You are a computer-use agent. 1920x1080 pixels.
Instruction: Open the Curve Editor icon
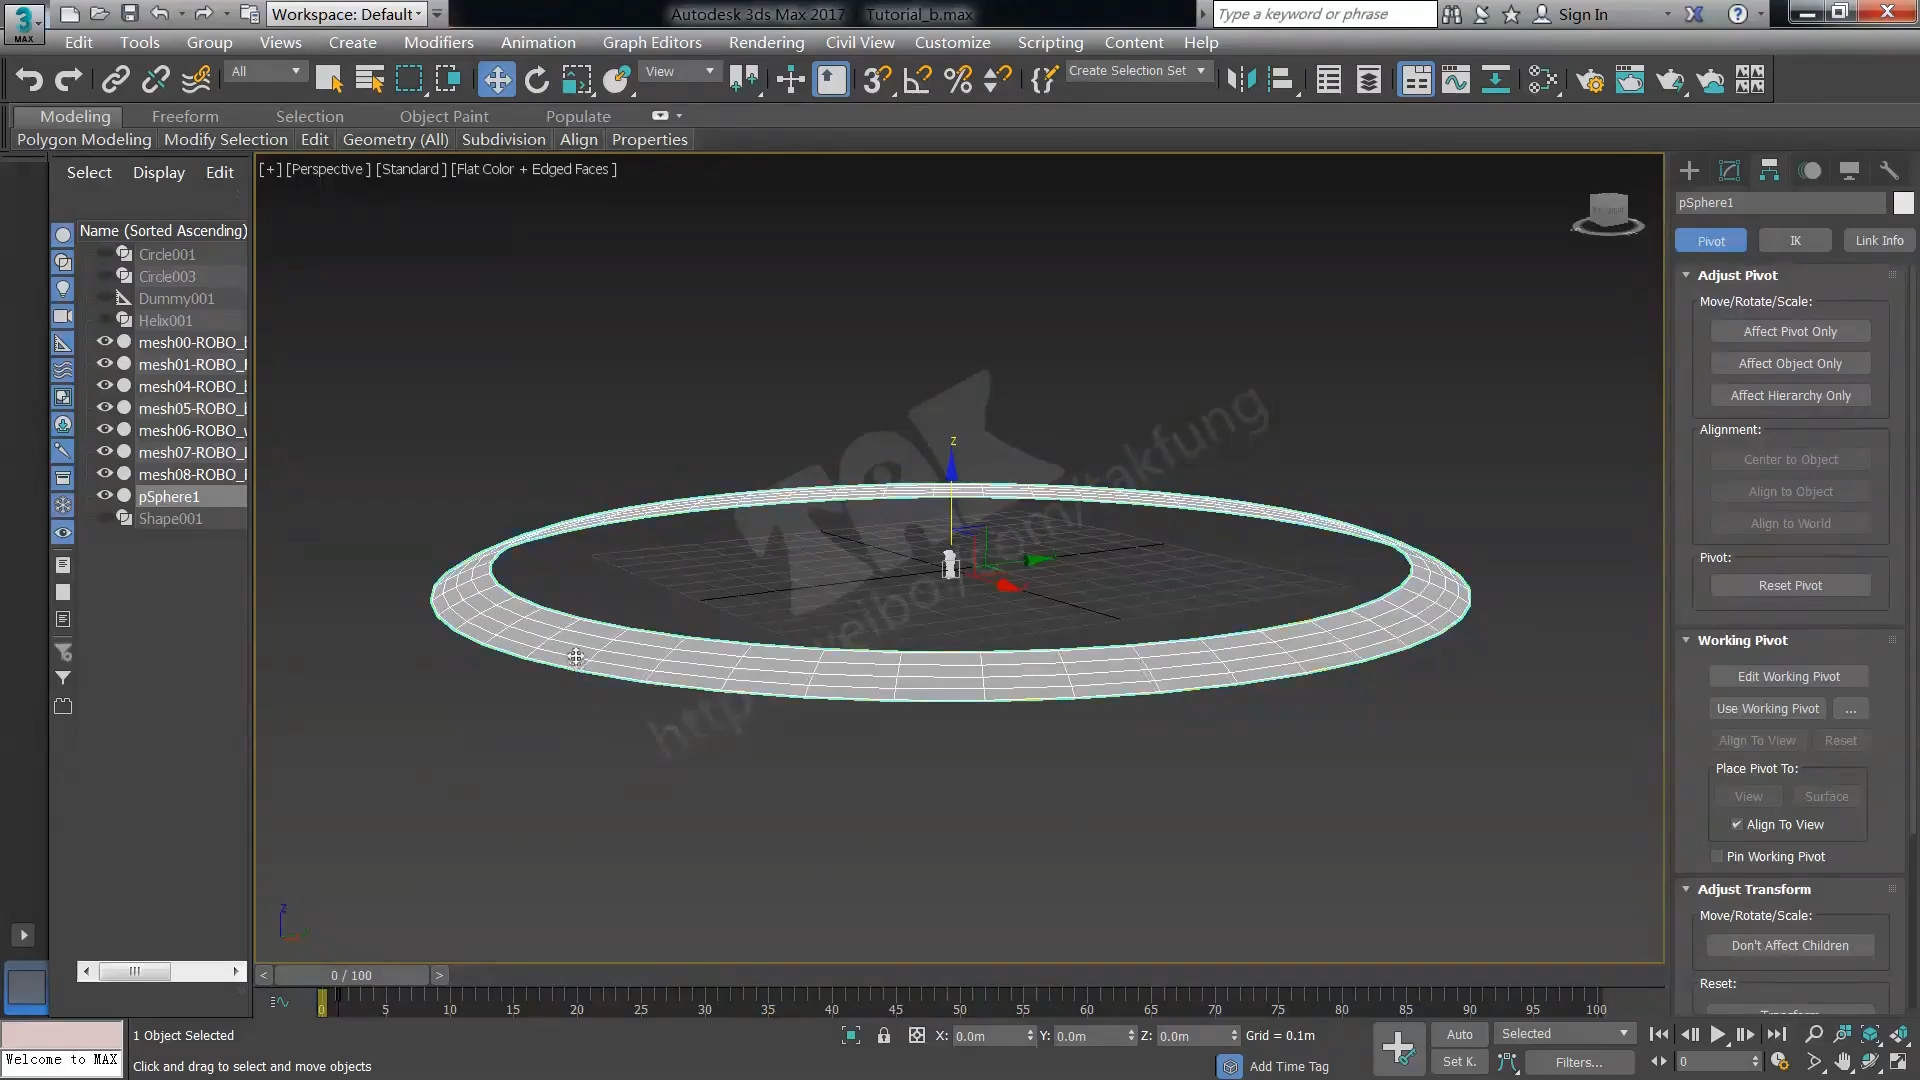point(1456,80)
